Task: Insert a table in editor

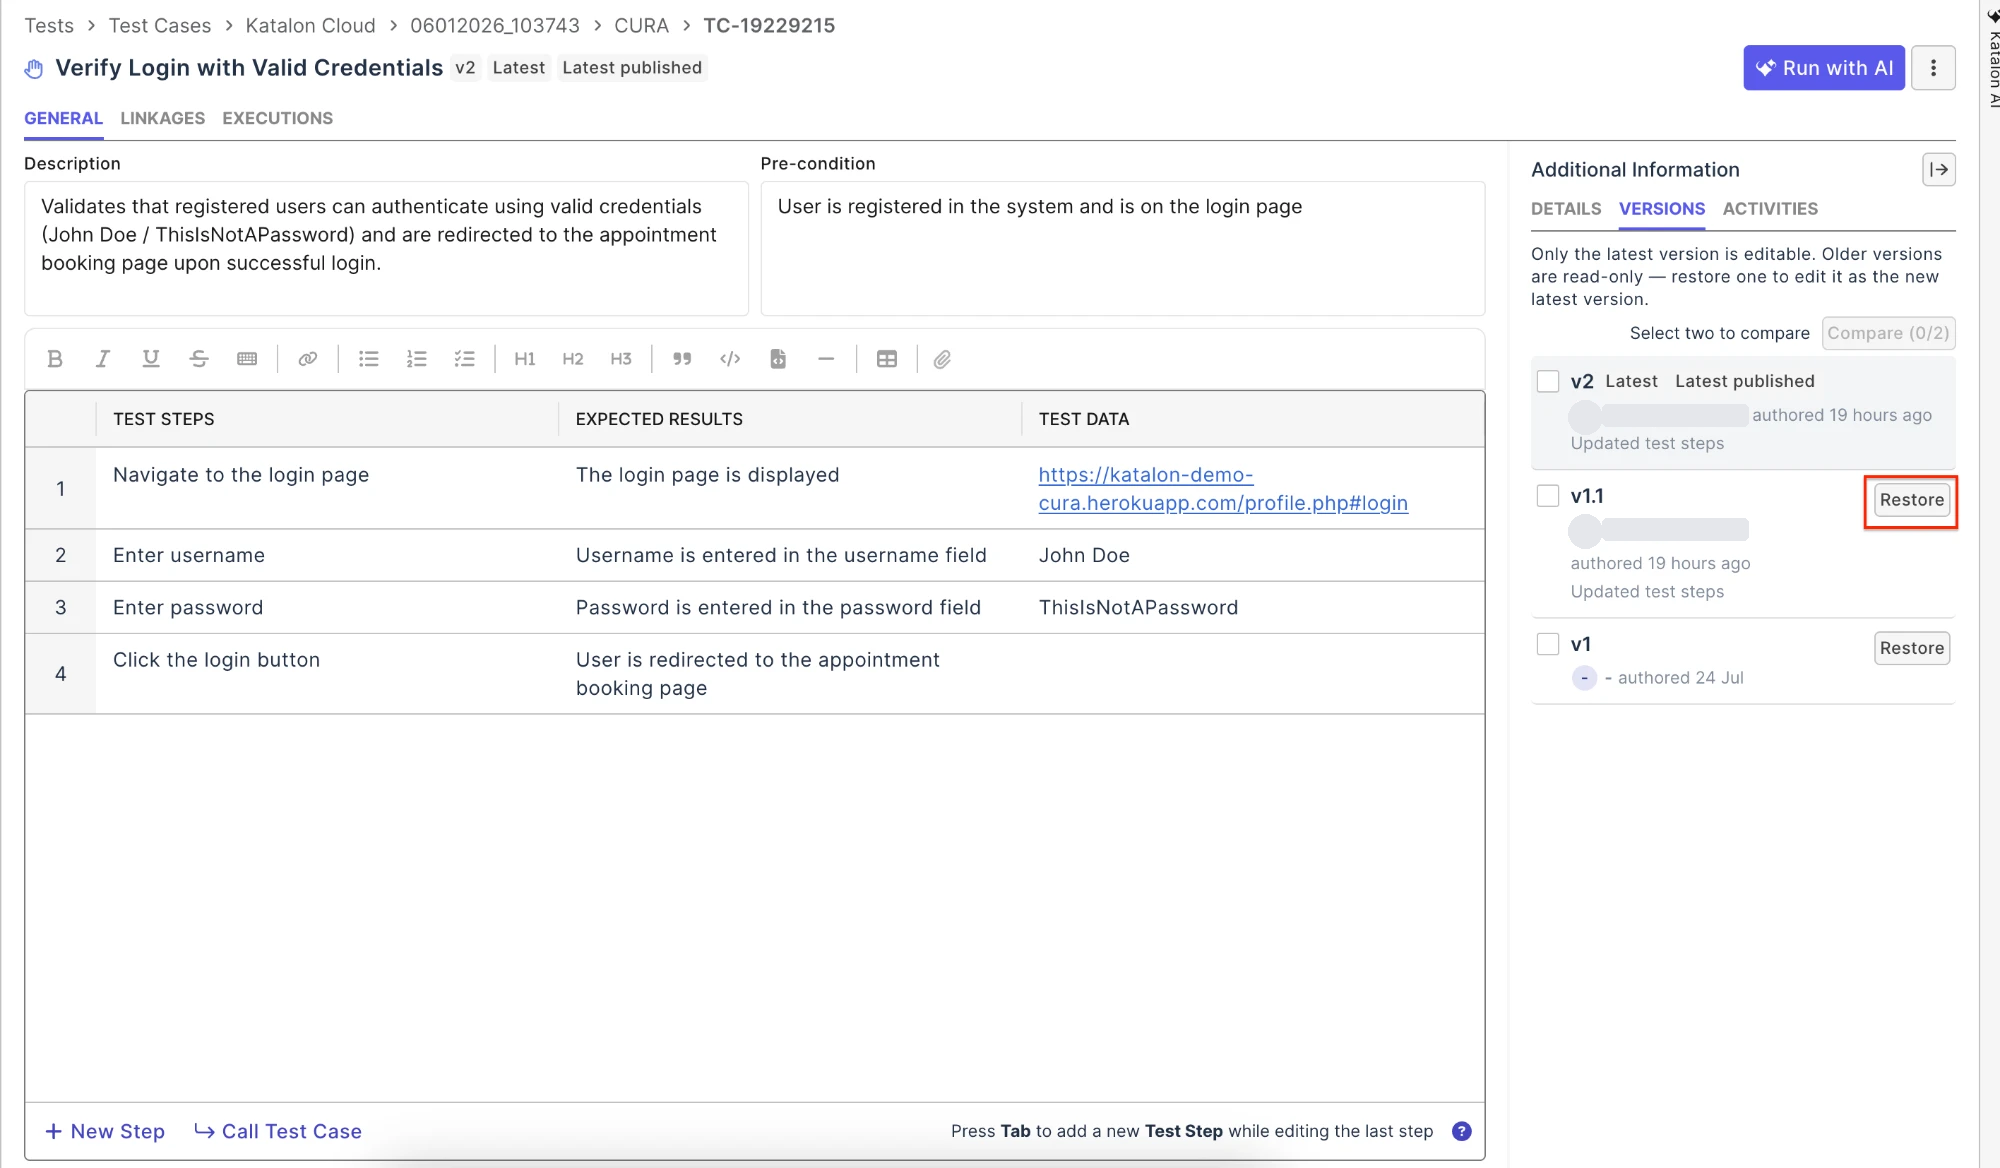Action: [887, 359]
